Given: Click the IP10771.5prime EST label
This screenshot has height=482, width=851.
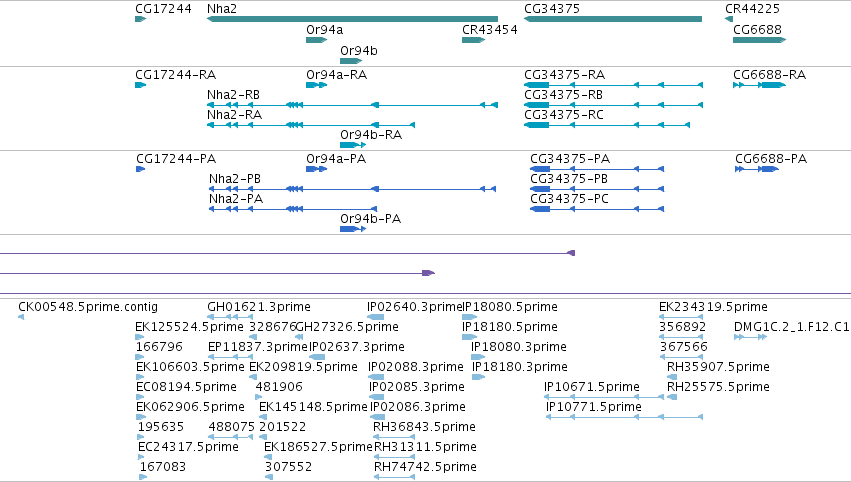Looking at the screenshot, I should coord(594,408).
